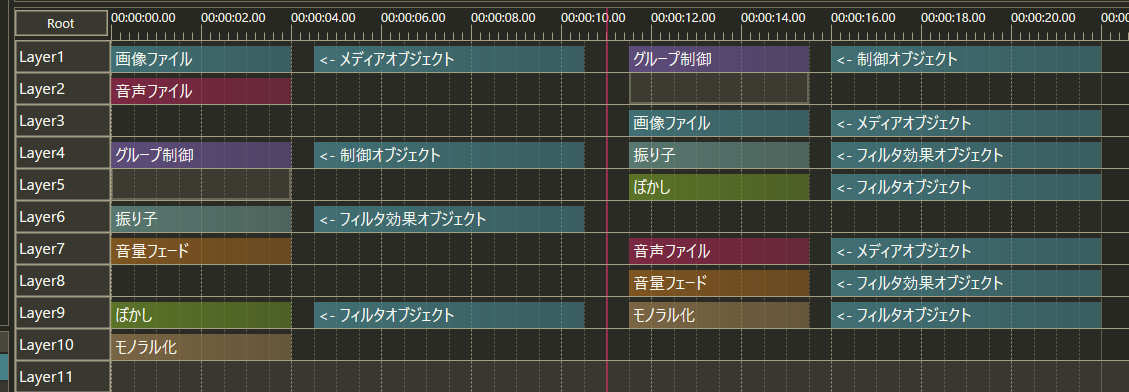This screenshot has width=1129, height=392.
Task: Jump to 00:00:20.00 on the ruler
Action: [x=1043, y=17]
